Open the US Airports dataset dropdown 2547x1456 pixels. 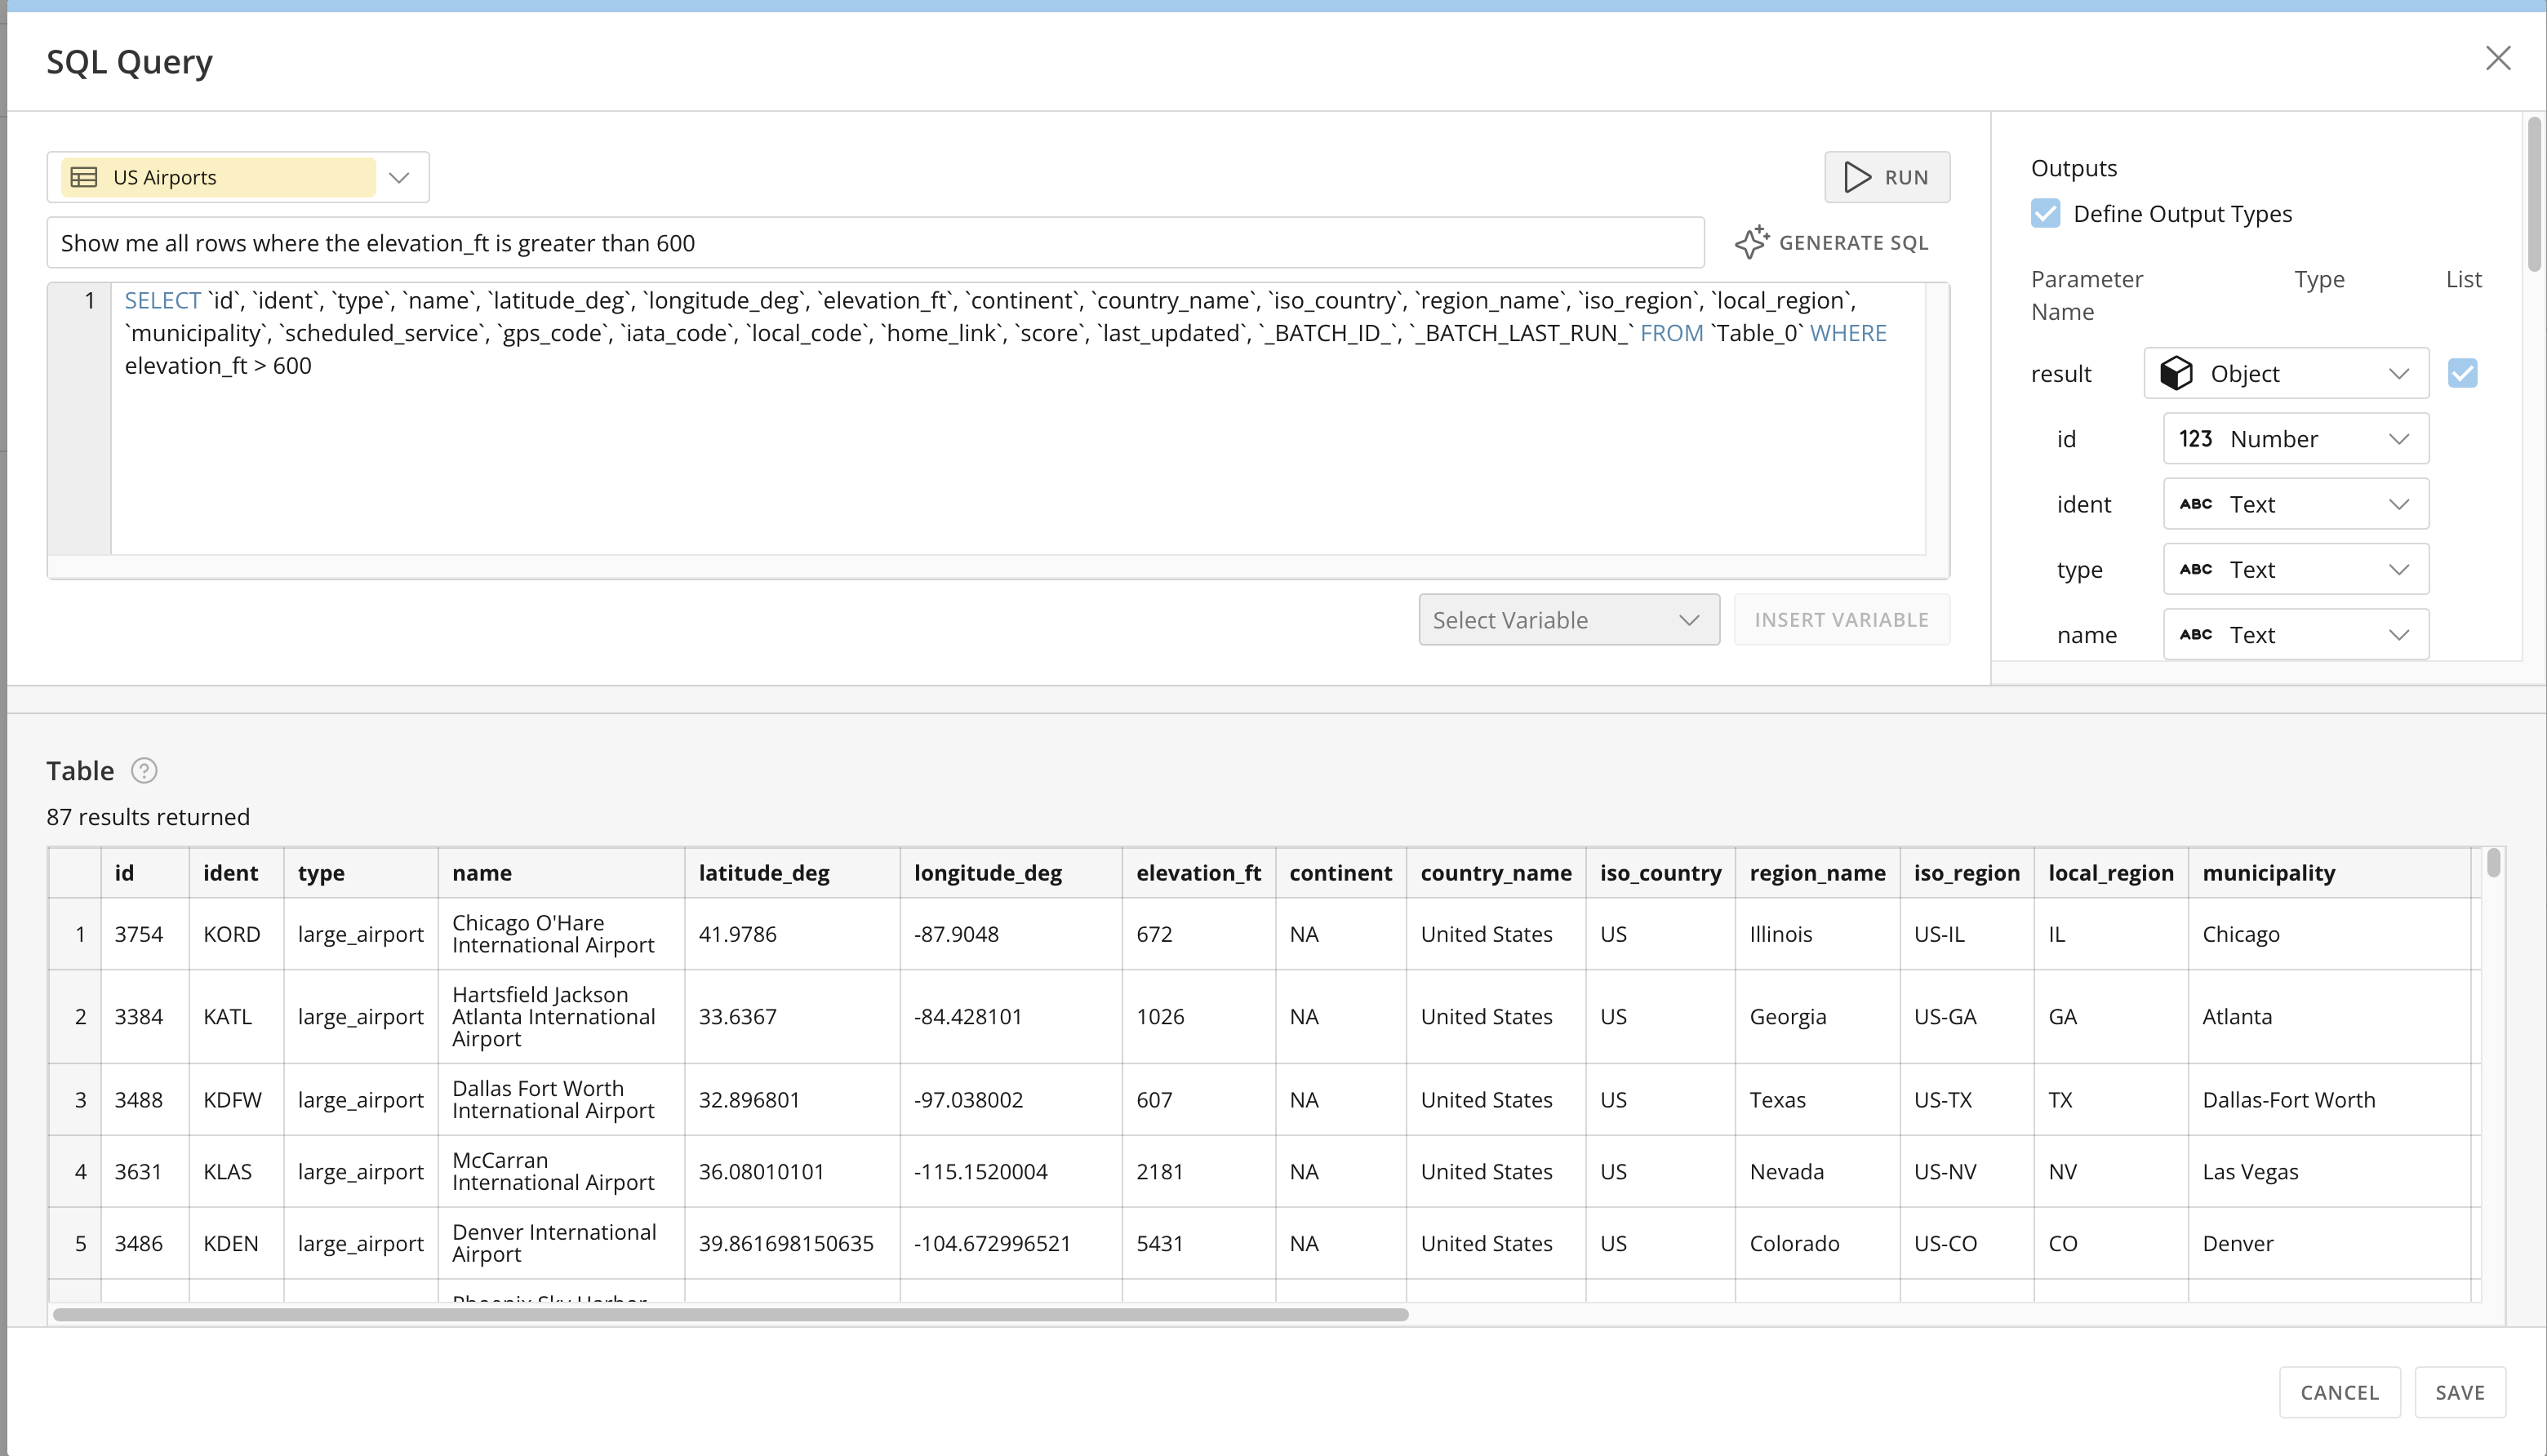[398, 177]
